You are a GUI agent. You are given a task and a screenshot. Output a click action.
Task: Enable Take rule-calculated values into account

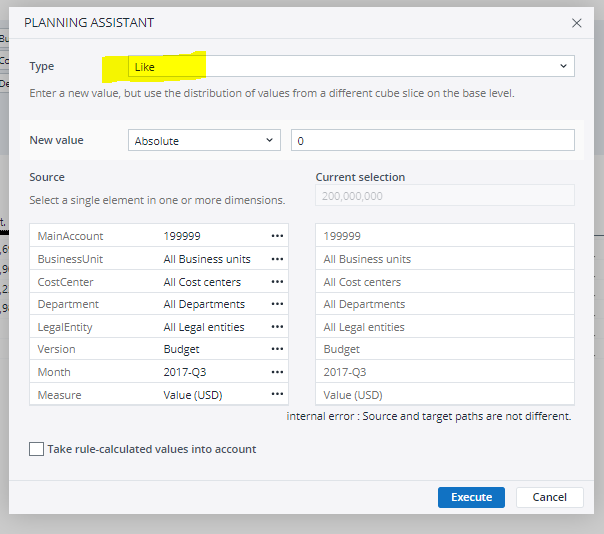tap(37, 450)
